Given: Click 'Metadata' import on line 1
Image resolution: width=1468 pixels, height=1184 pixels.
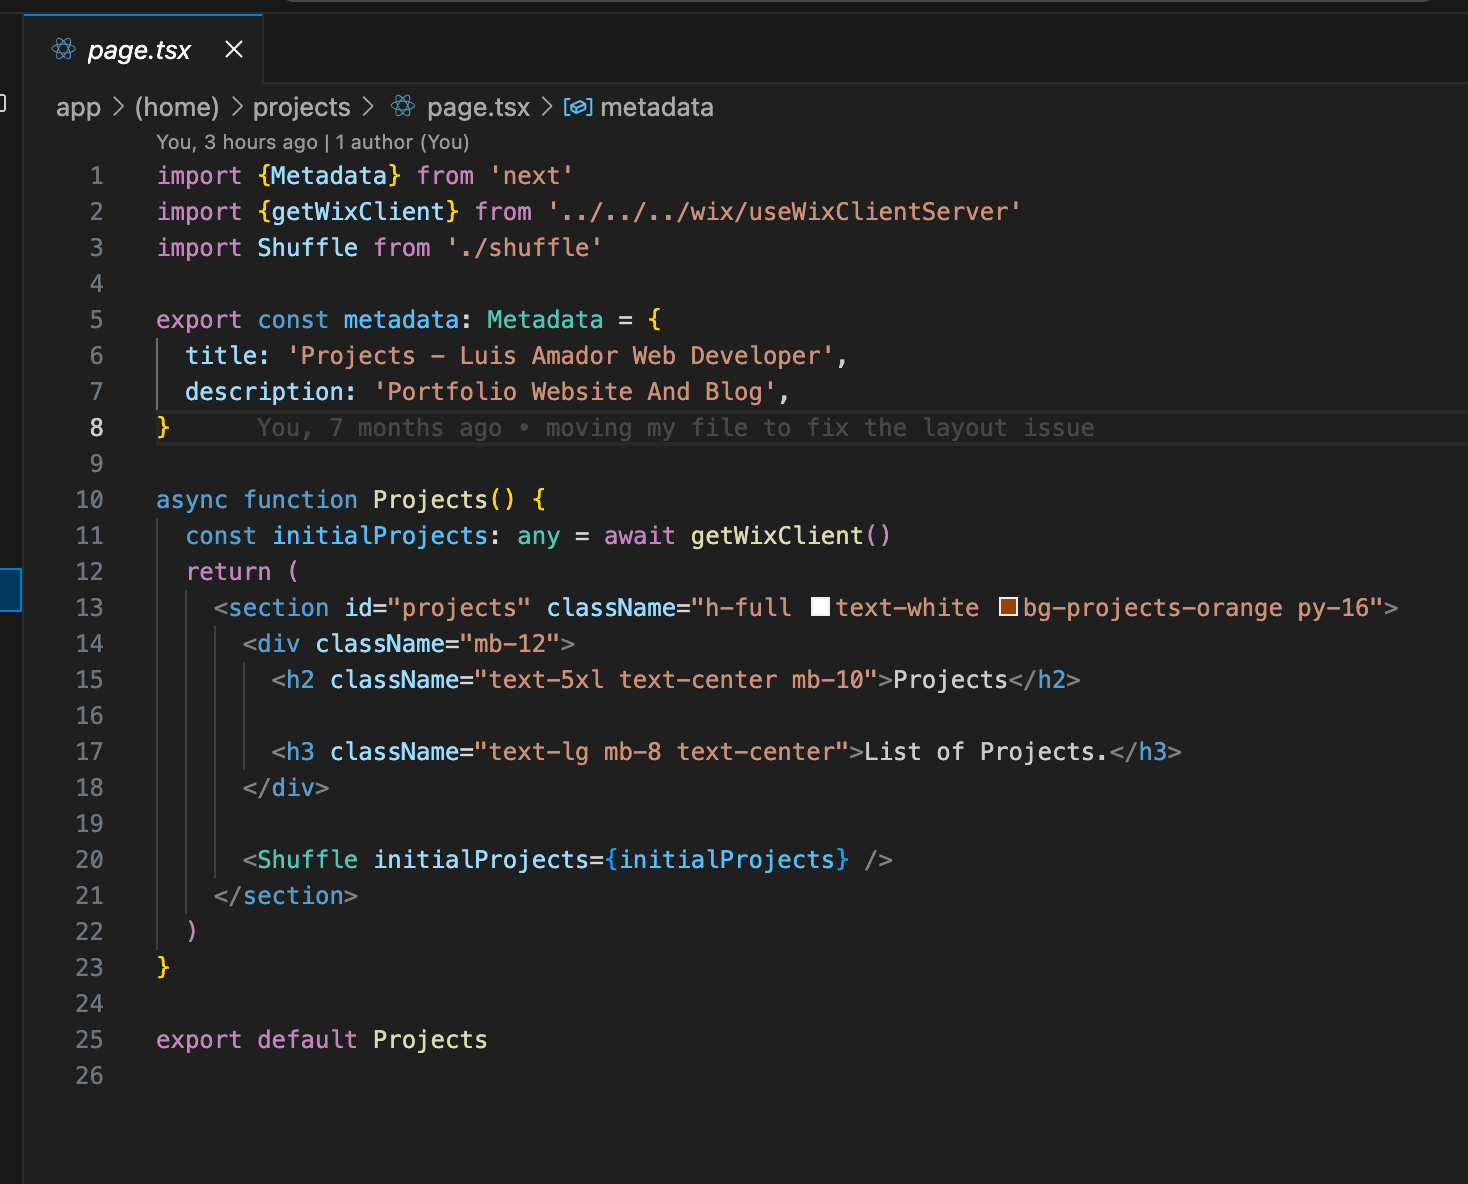Looking at the screenshot, I should coord(329,176).
